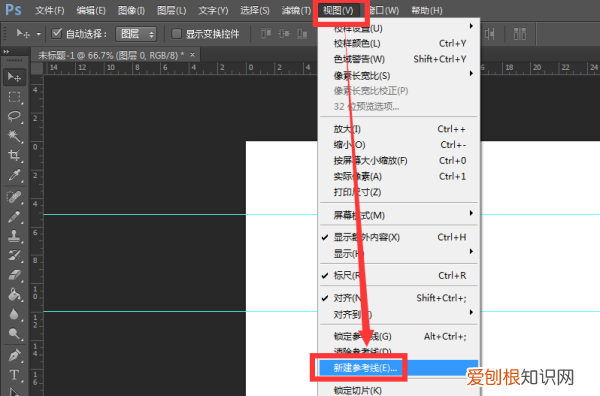Select the Lasso tool
This screenshot has height=396, width=600.
click(x=15, y=116)
